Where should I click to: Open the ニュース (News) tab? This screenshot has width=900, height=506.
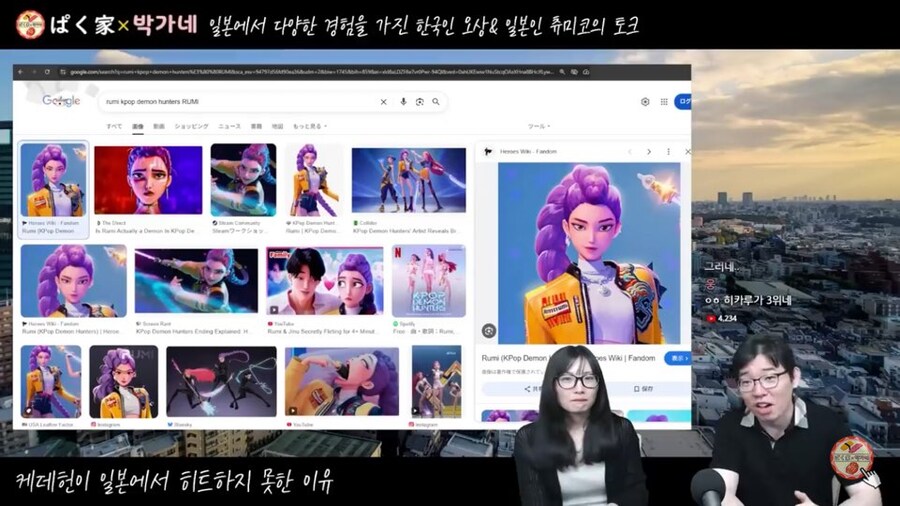pos(230,126)
